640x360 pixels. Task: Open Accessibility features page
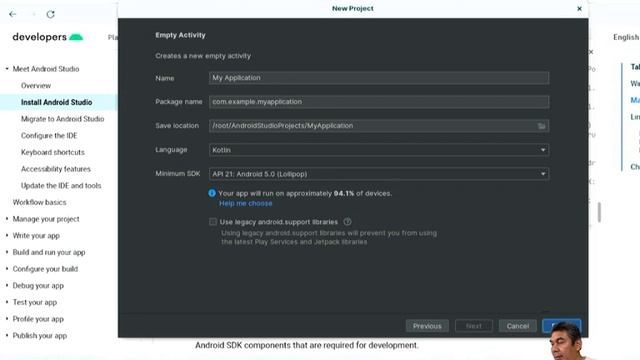point(56,169)
